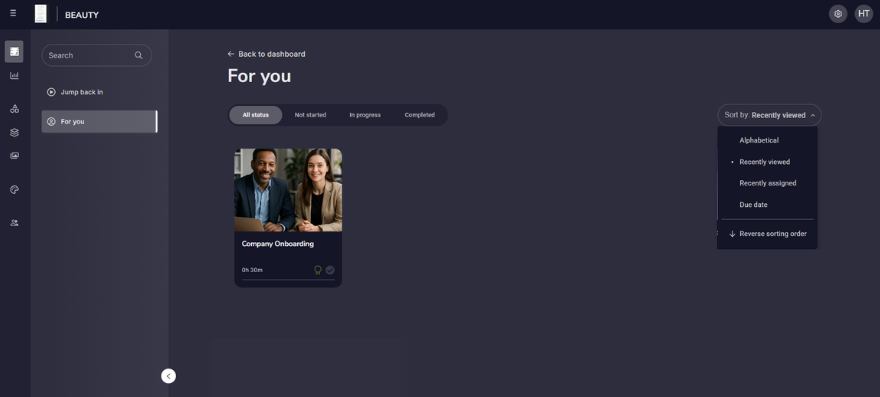The image size is (880, 397).
Task: Select the All status filter tab
Action: click(255, 115)
